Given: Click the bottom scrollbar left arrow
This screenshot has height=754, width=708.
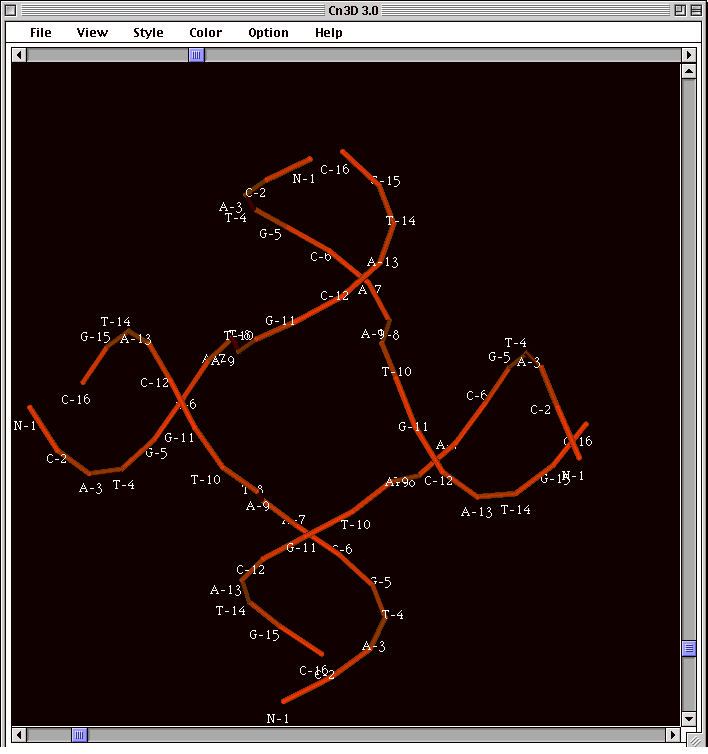Looking at the screenshot, I should click(x=19, y=735).
